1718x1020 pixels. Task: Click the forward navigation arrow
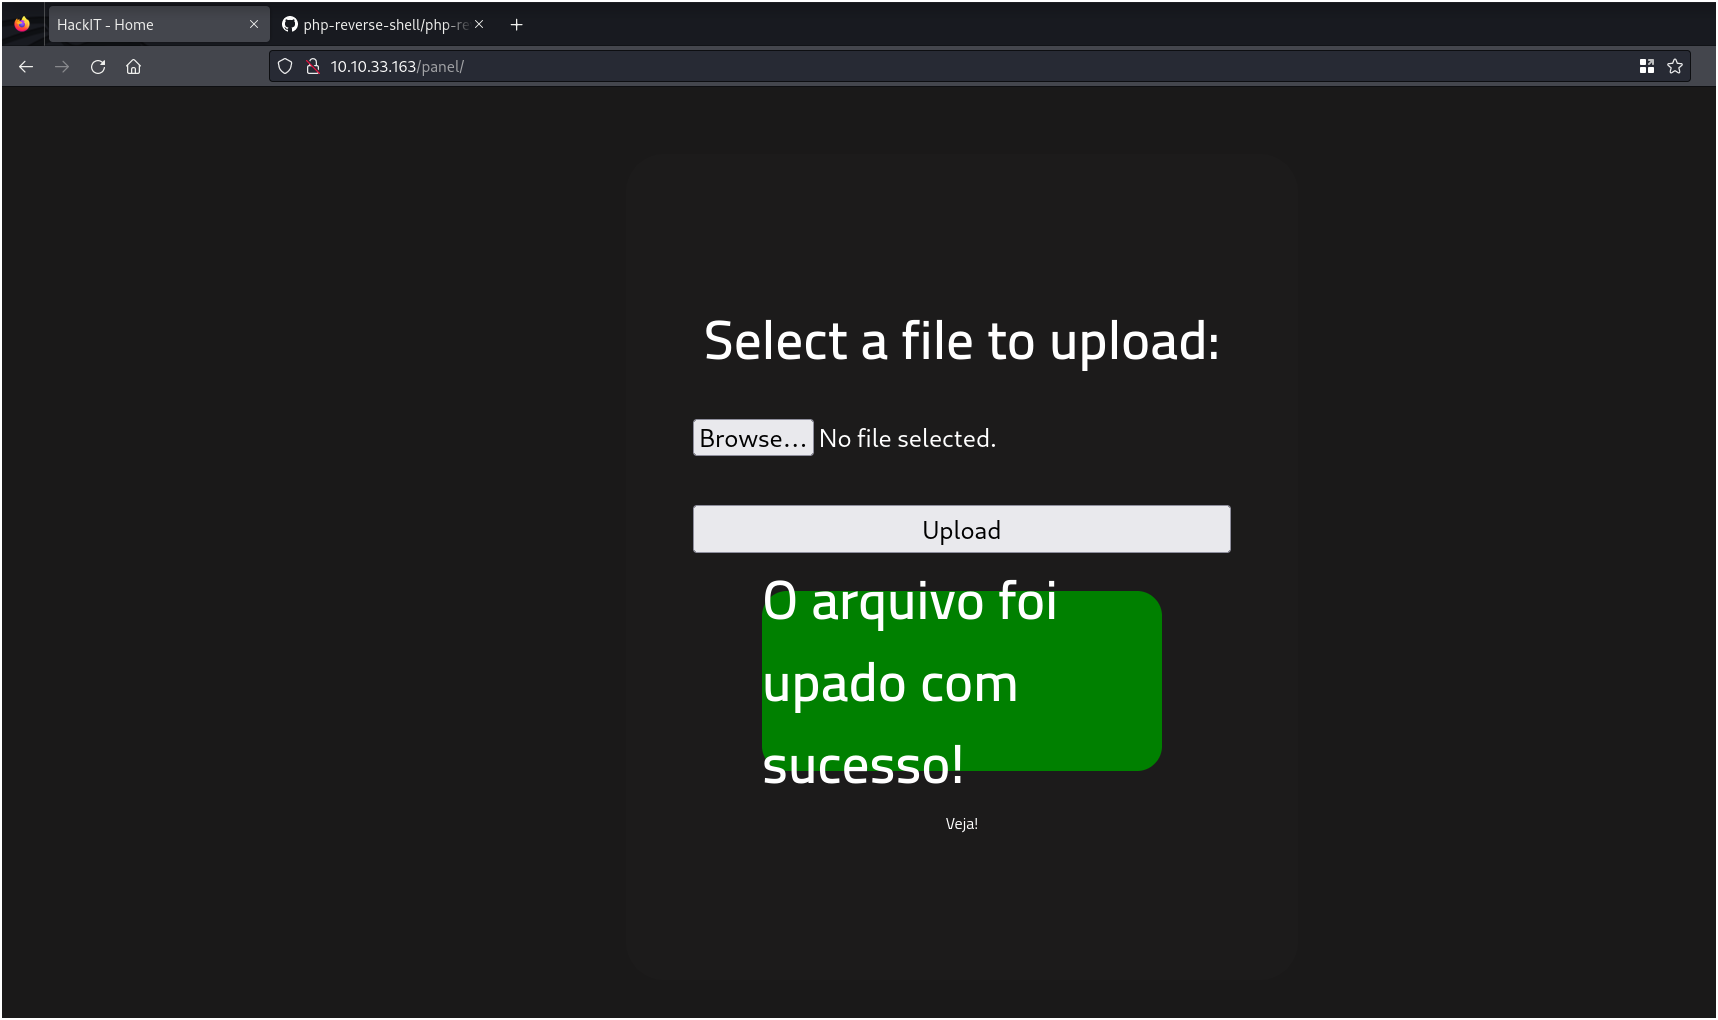click(x=62, y=67)
